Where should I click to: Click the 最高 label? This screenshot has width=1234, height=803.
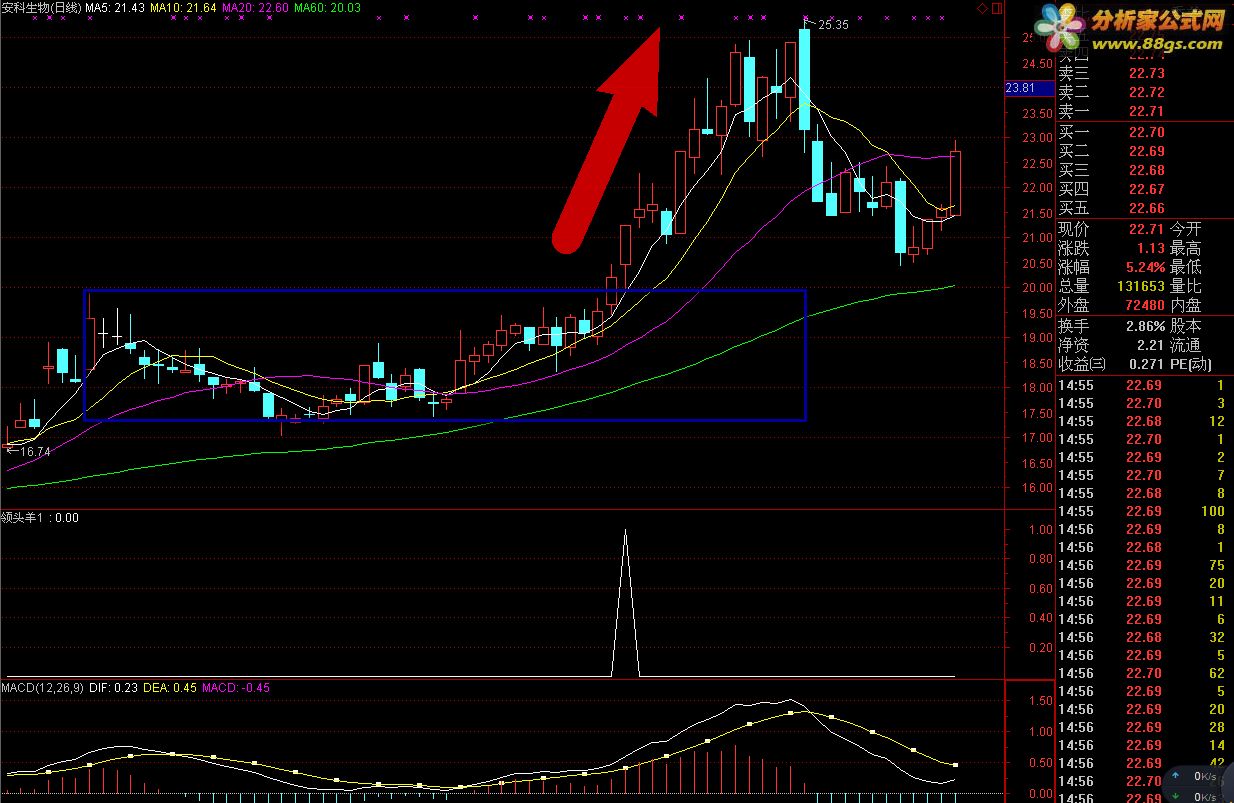(x=1186, y=248)
